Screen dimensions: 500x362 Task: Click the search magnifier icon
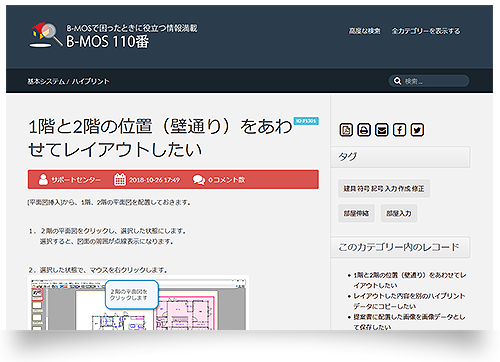(397, 81)
